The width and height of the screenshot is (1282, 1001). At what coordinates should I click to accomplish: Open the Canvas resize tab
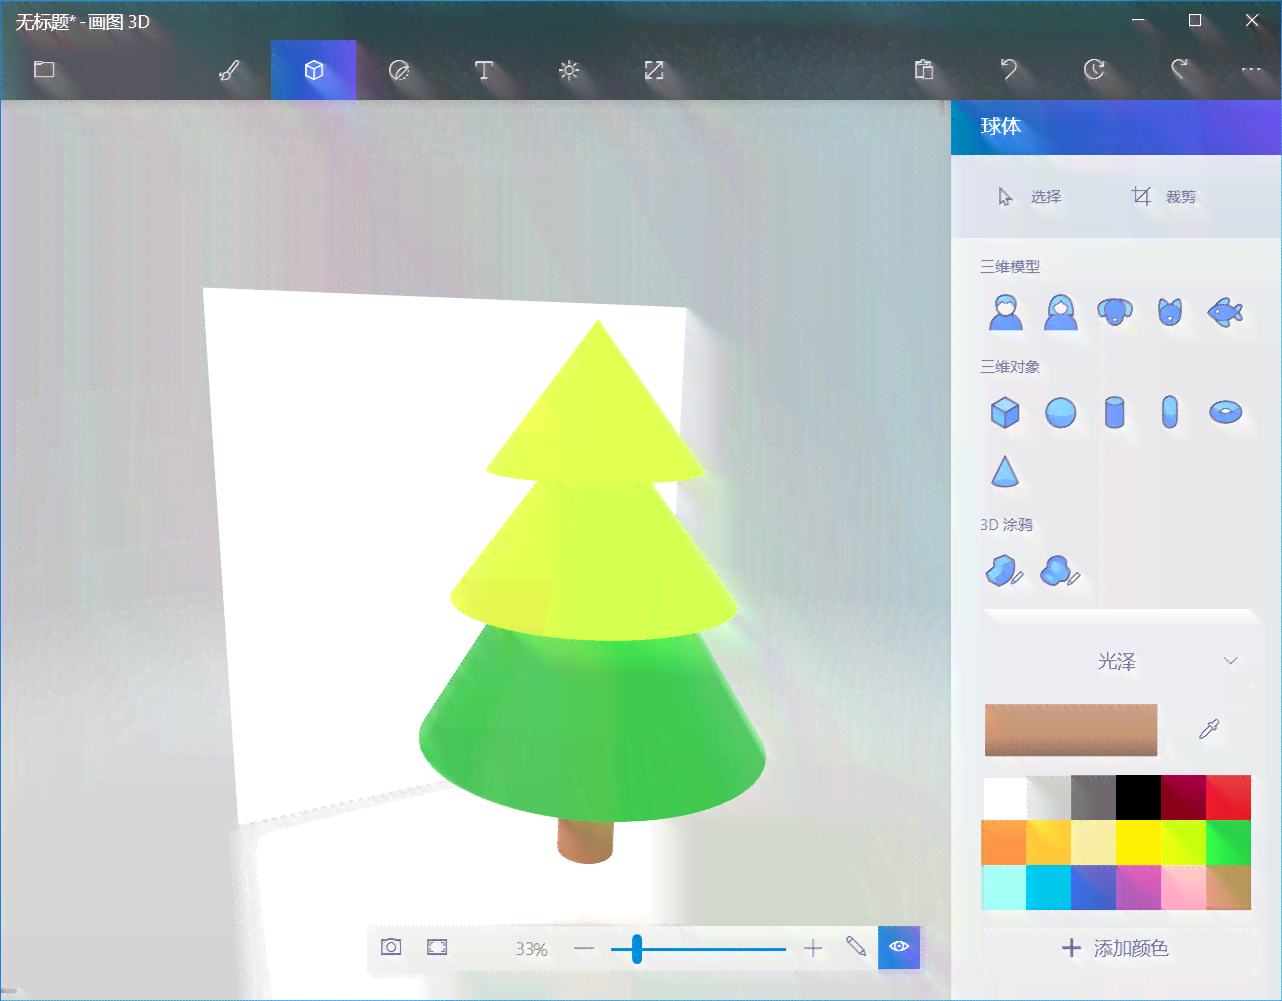[654, 70]
